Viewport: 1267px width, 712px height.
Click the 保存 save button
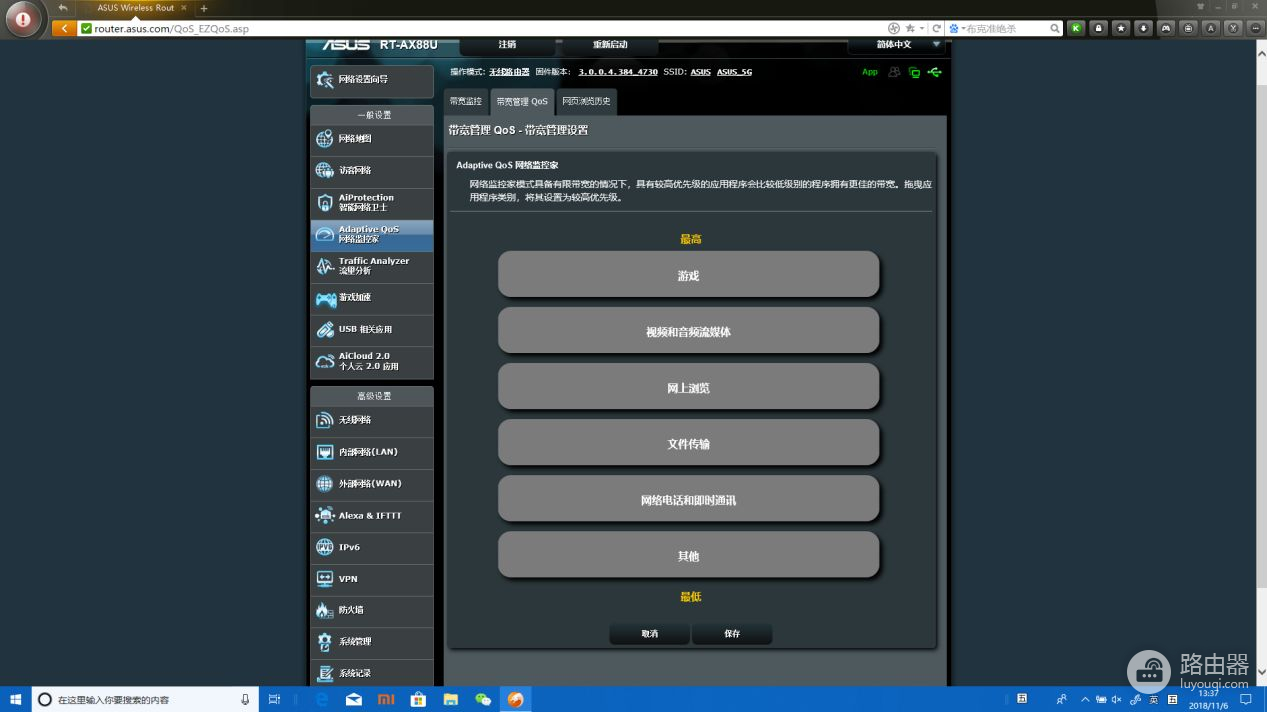pyautogui.click(x=732, y=634)
